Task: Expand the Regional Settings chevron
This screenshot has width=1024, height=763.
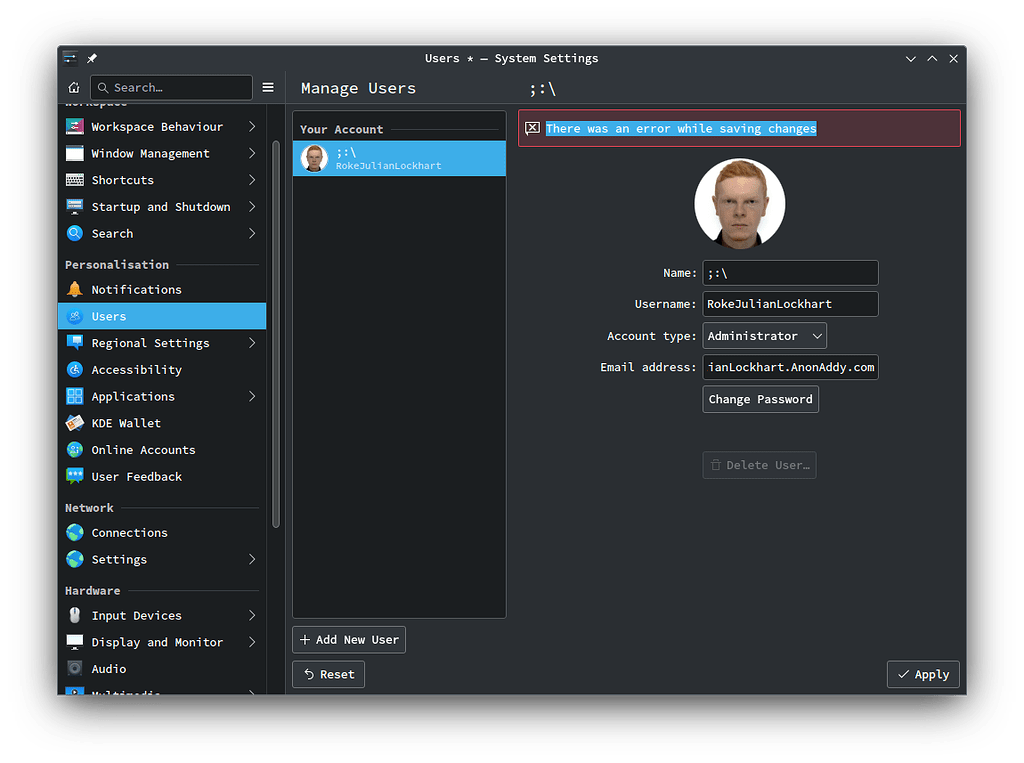Action: click(x=252, y=343)
